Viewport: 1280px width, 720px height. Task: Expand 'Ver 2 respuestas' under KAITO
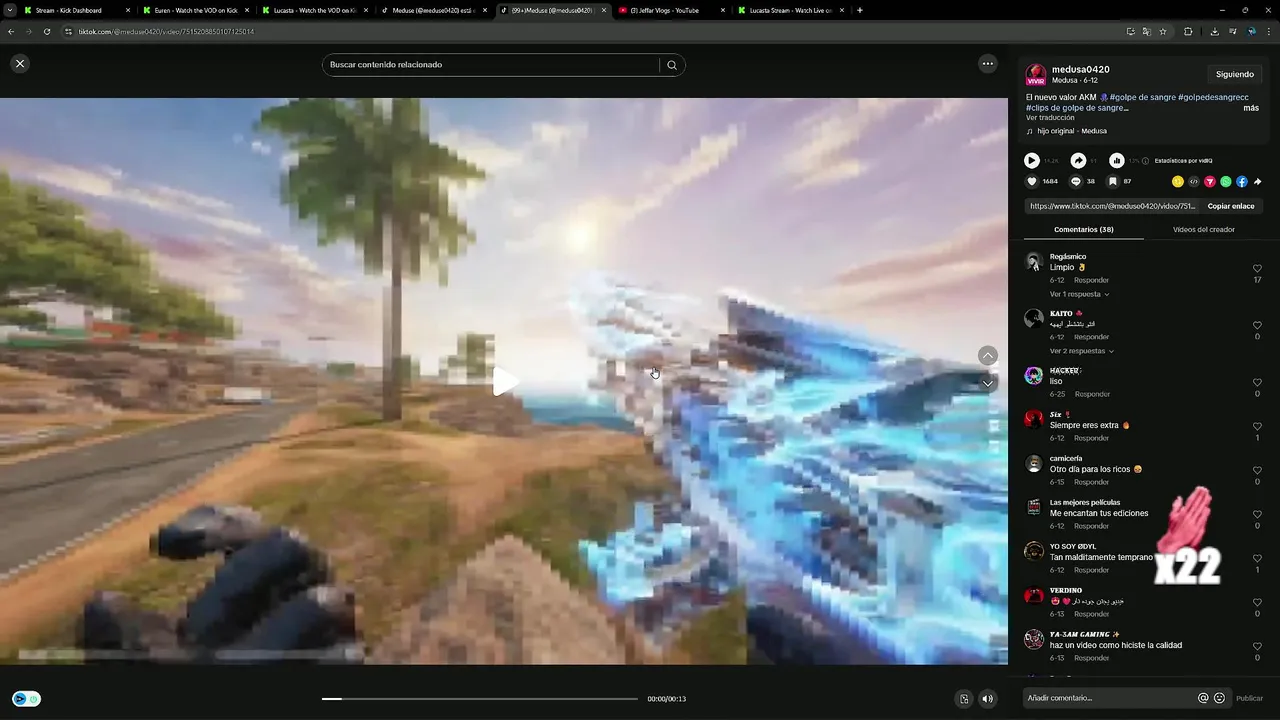click(x=1082, y=351)
